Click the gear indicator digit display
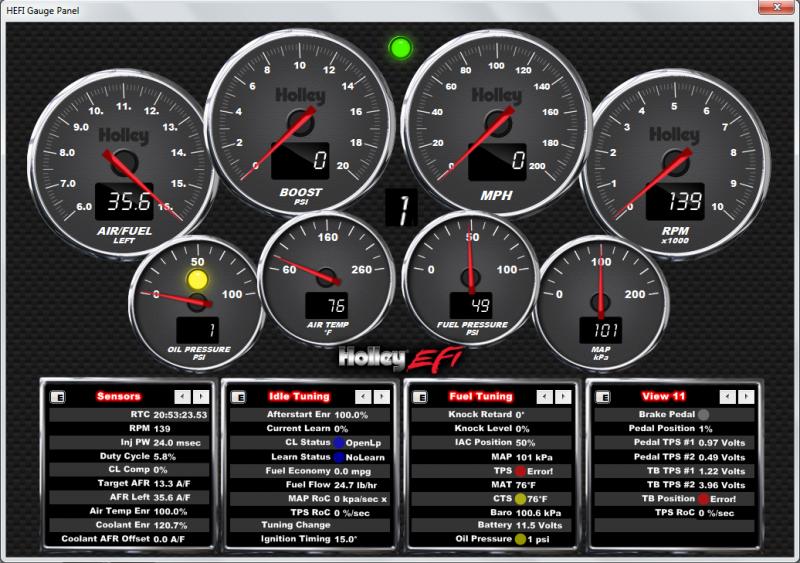 (402, 208)
